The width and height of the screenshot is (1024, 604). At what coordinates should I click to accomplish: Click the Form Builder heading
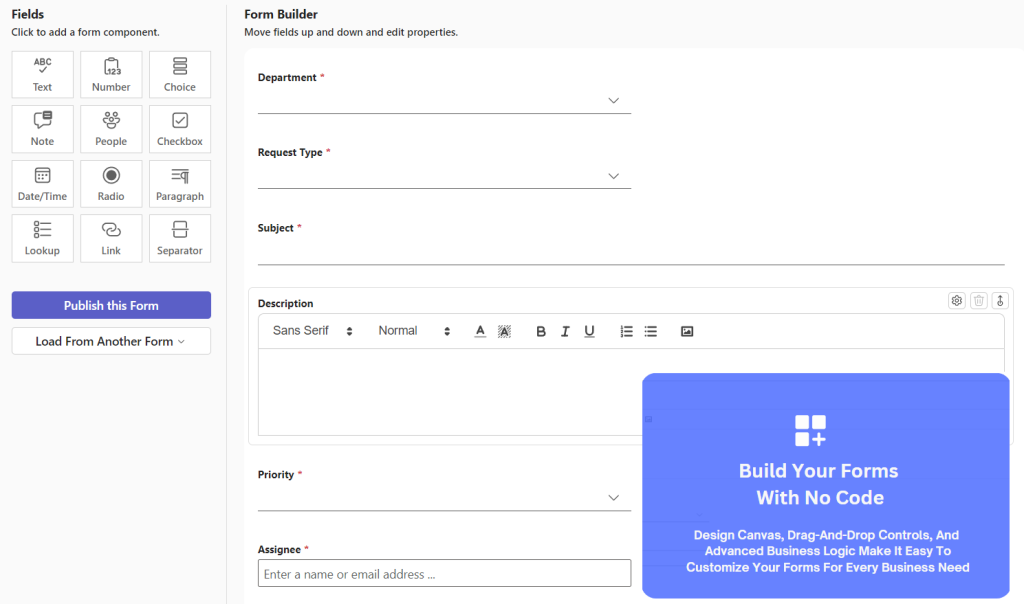point(281,14)
